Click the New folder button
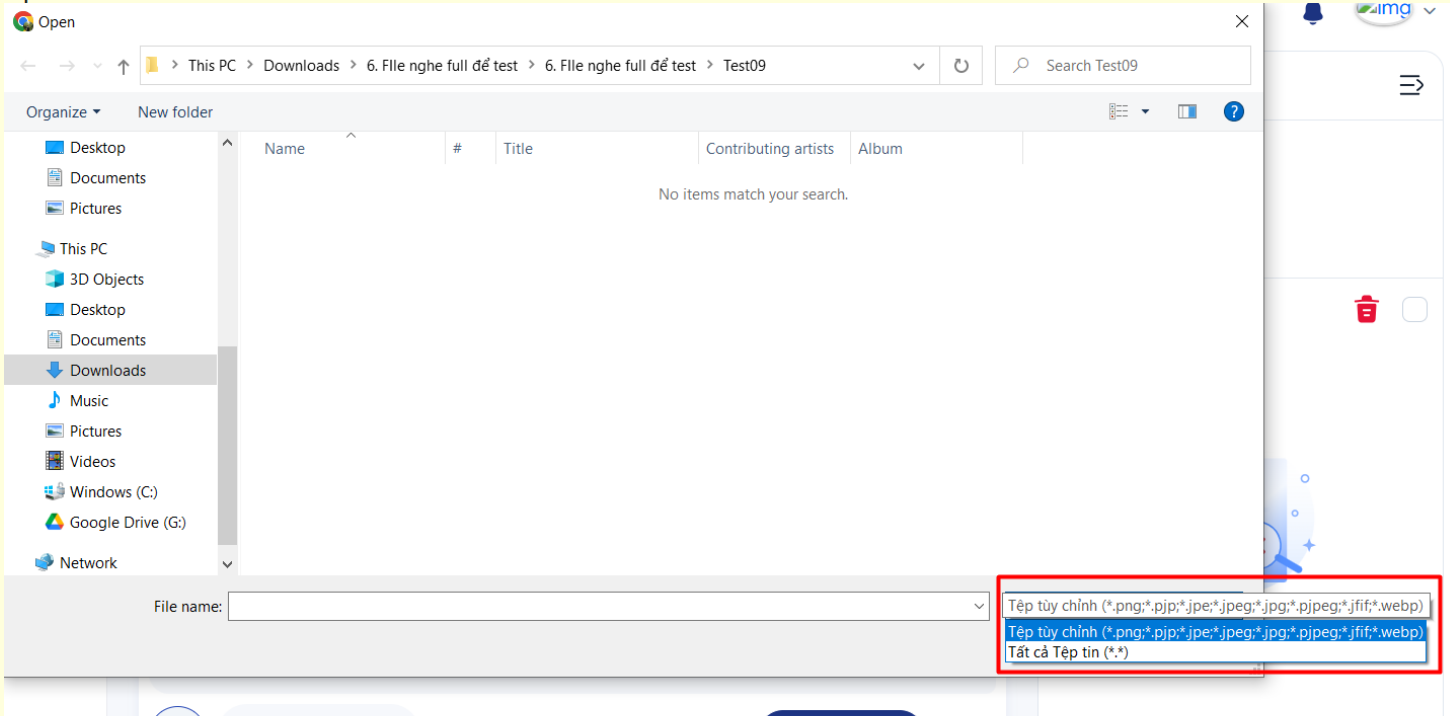The width and height of the screenshot is (1450, 716). 175,112
